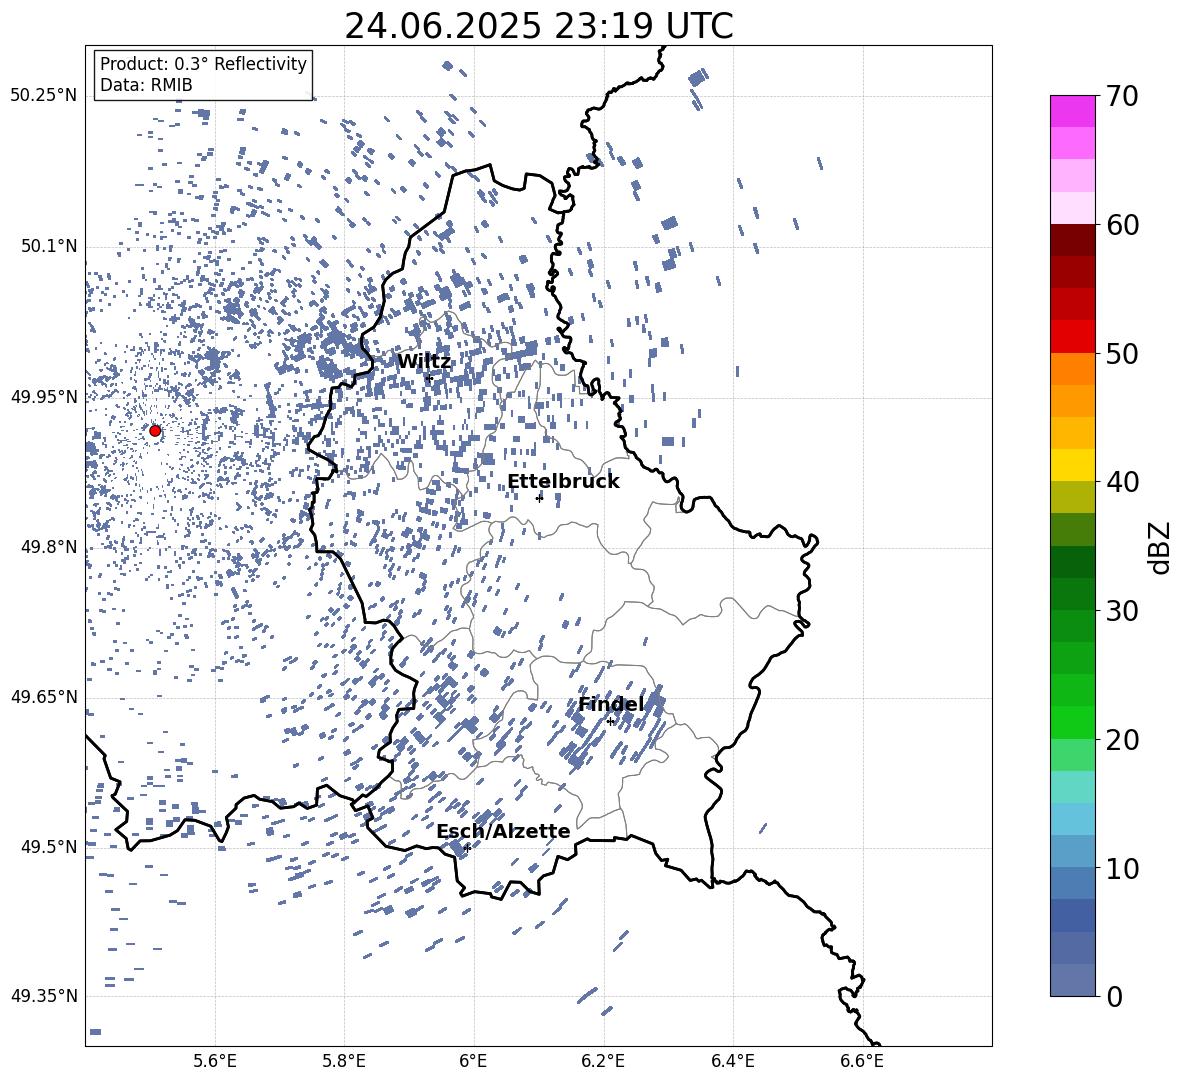
Task: Click the 6.6°E longitude label
Action: 862,1061
